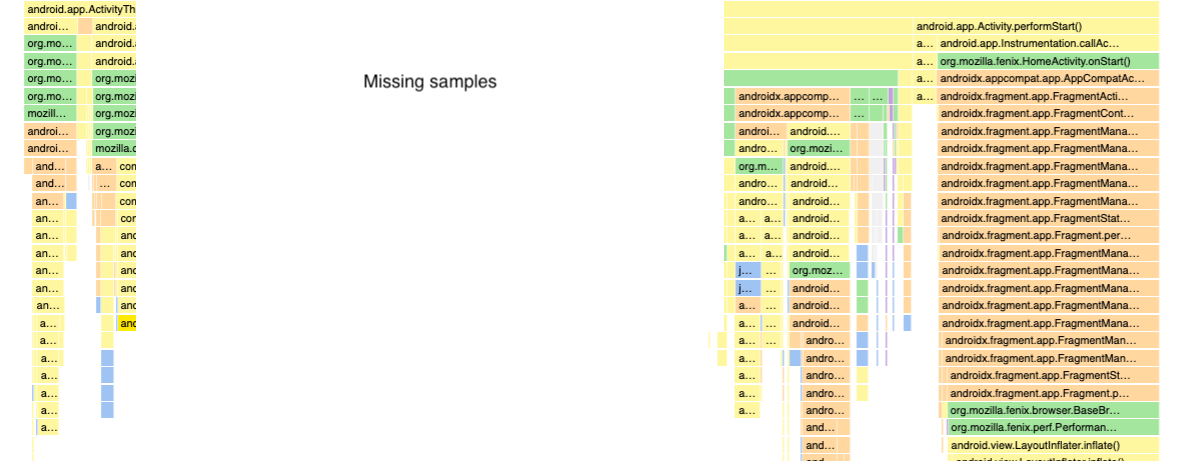Click org.mozilla.fenix.browser.BaseBr... frame
1178x461 pixels.
click(1053, 411)
